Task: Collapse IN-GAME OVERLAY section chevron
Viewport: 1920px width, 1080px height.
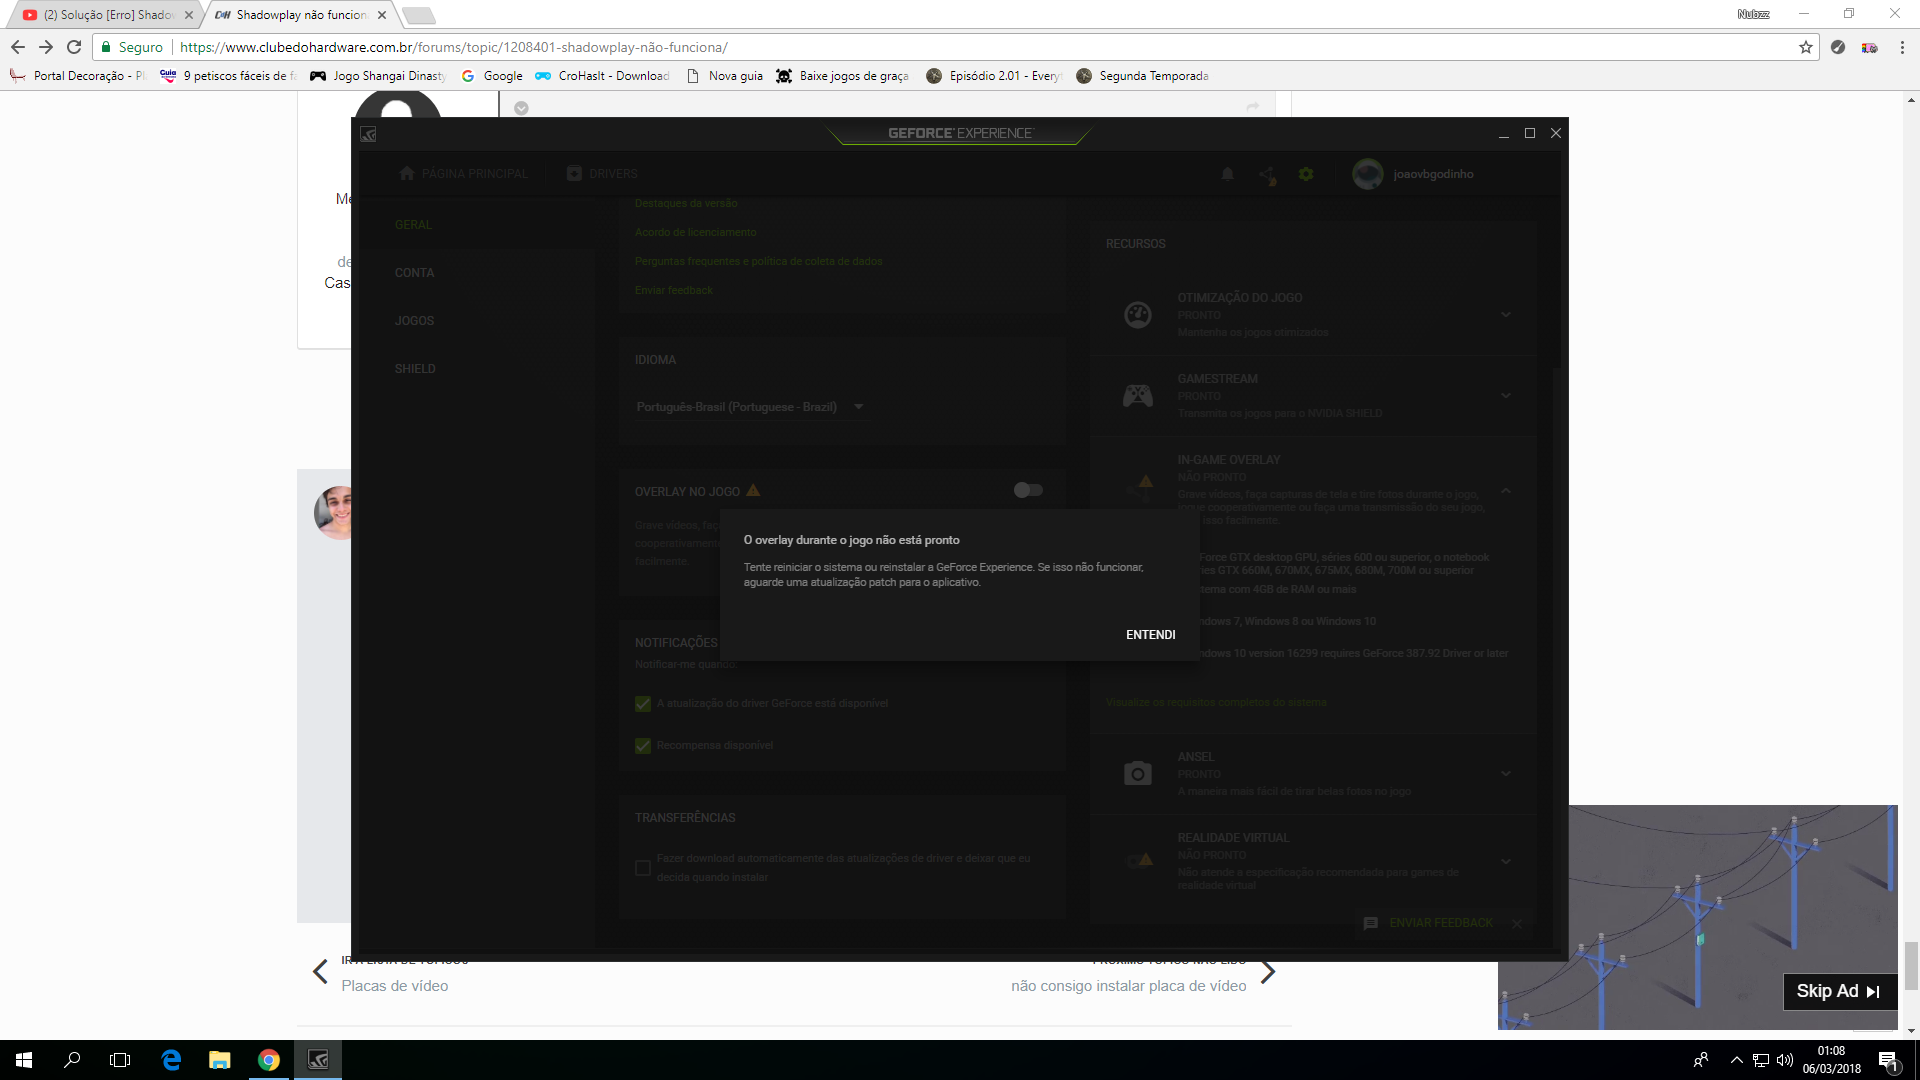Action: pyautogui.click(x=1505, y=491)
